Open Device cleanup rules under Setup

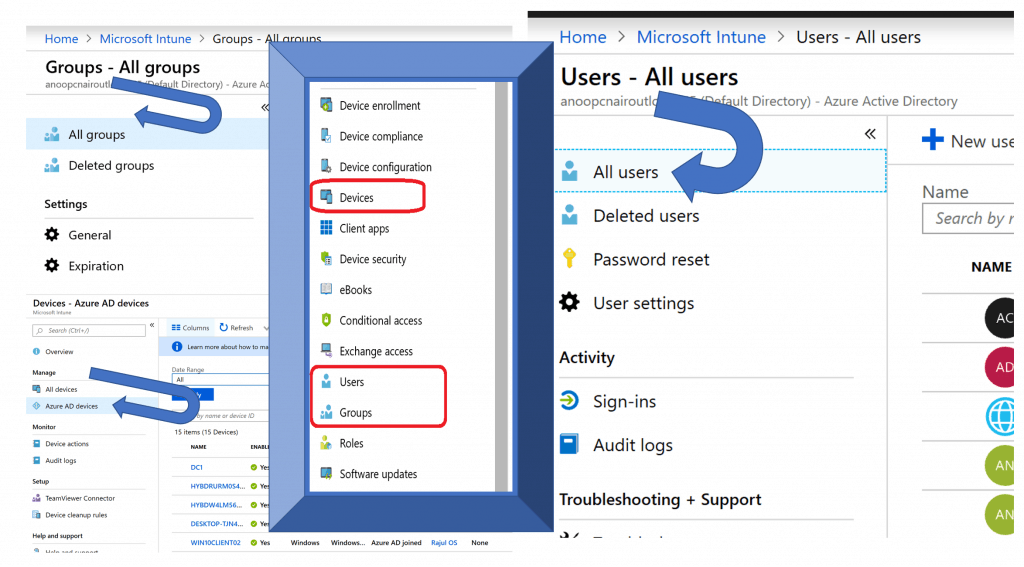point(70,515)
